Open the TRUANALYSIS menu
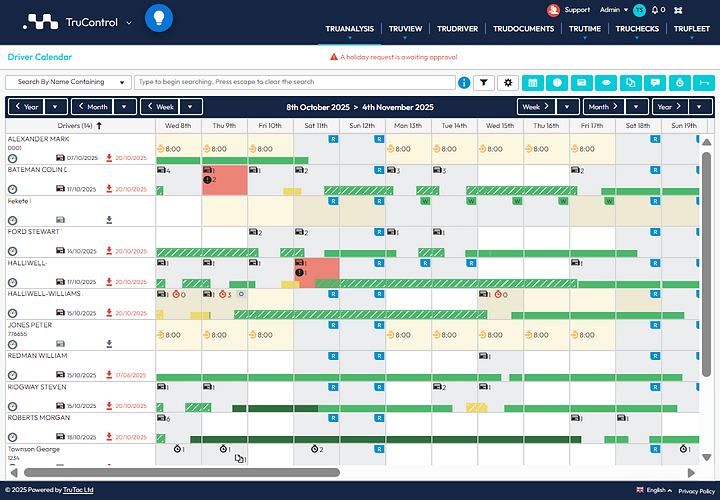720x500 pixels. pos(349,29)
